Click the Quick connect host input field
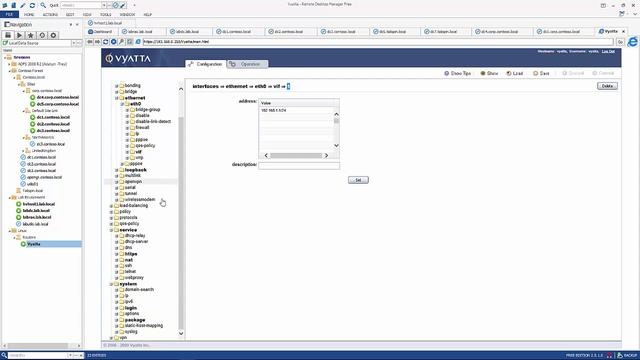Screen dimensions: 640x360 point(81,5)
